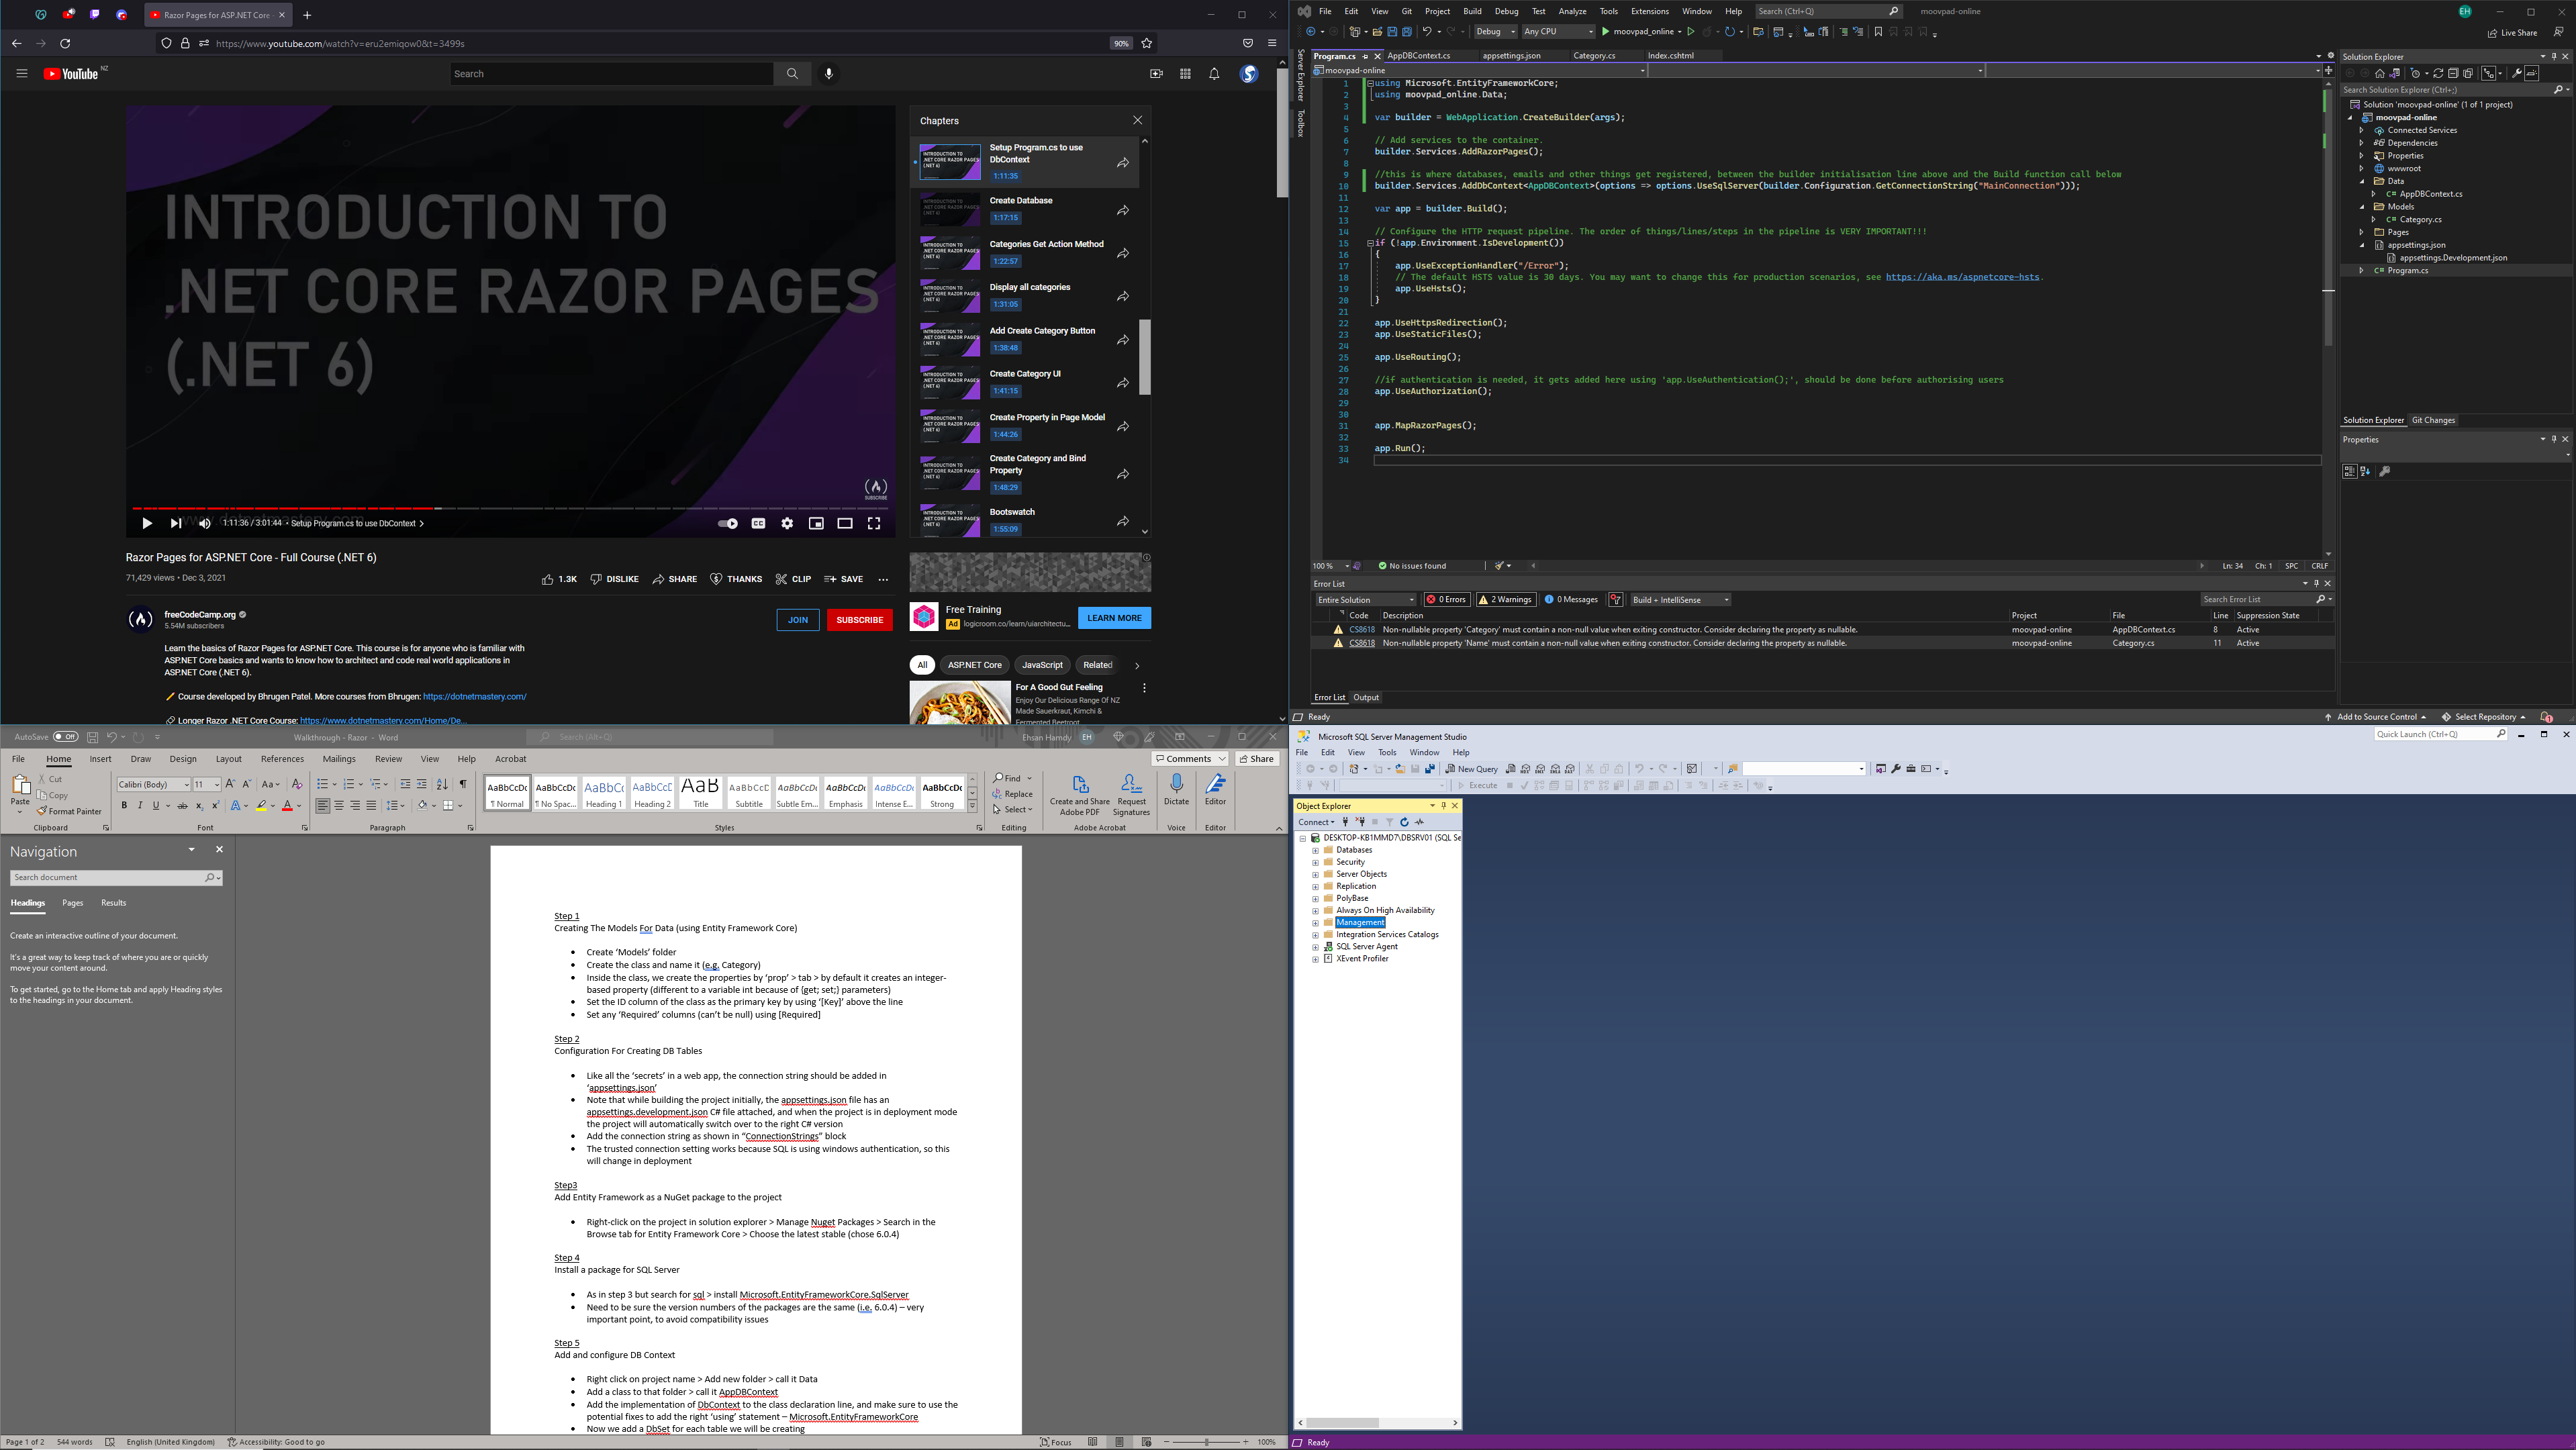Enable YouTube miniplayer mode

[x=816, y=523]
